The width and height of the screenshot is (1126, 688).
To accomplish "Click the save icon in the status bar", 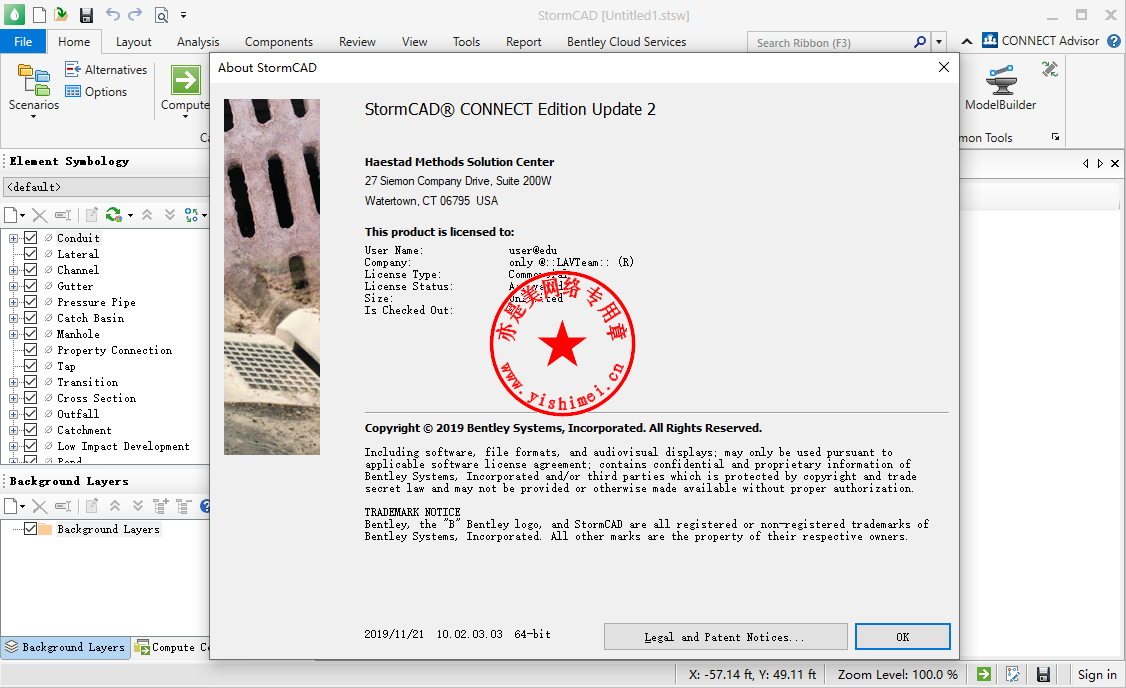I will coord(1043,674).
